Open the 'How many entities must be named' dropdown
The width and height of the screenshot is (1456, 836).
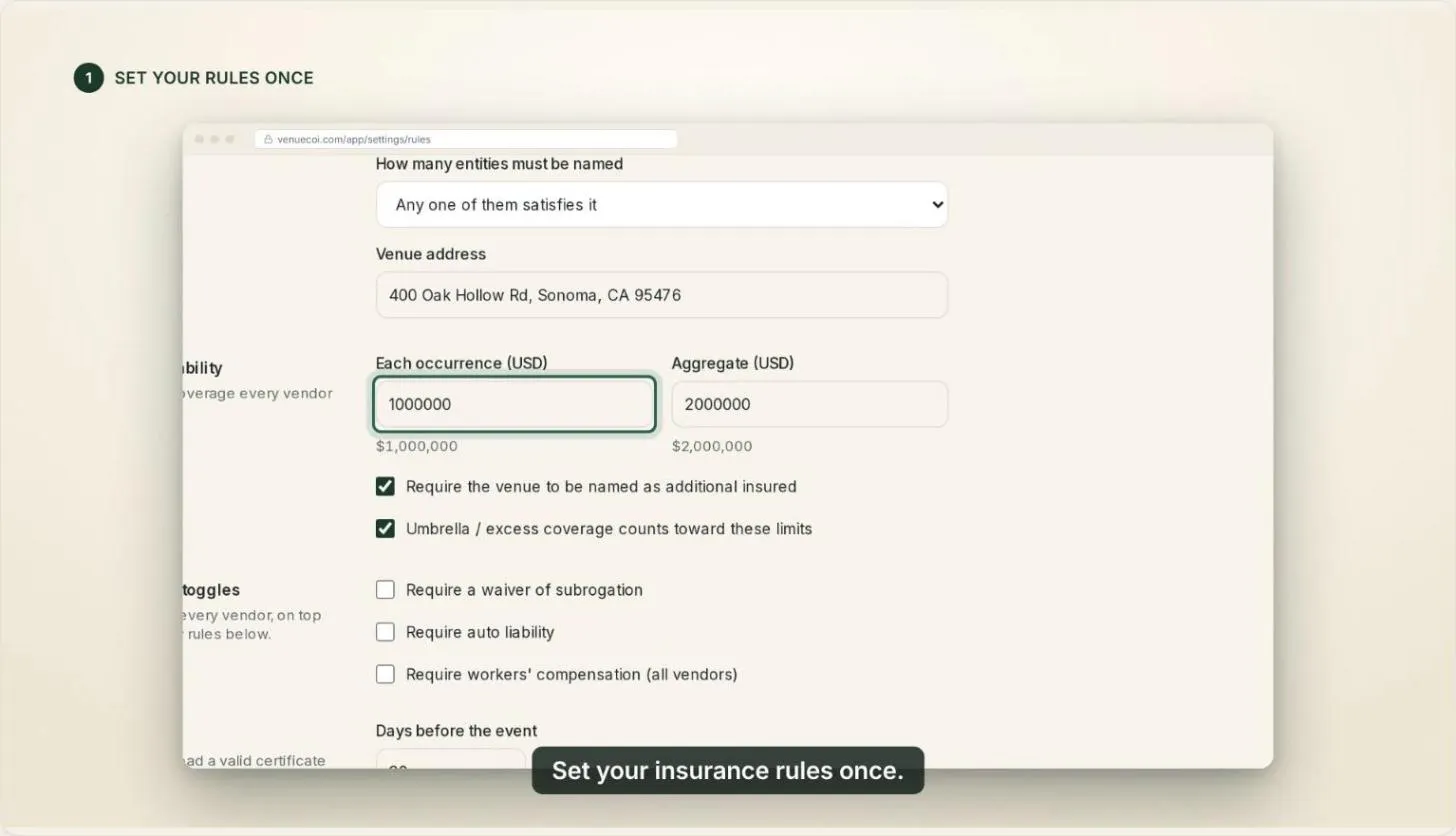pos(662,204)
